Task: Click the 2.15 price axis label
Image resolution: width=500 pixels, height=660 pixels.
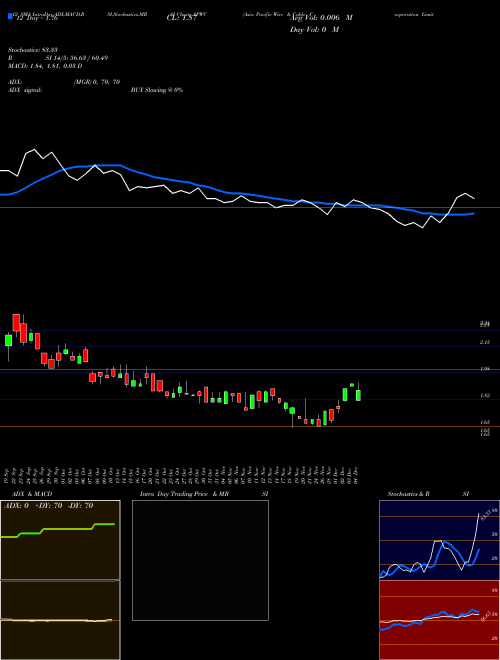Action: click(x=485, y=343)
